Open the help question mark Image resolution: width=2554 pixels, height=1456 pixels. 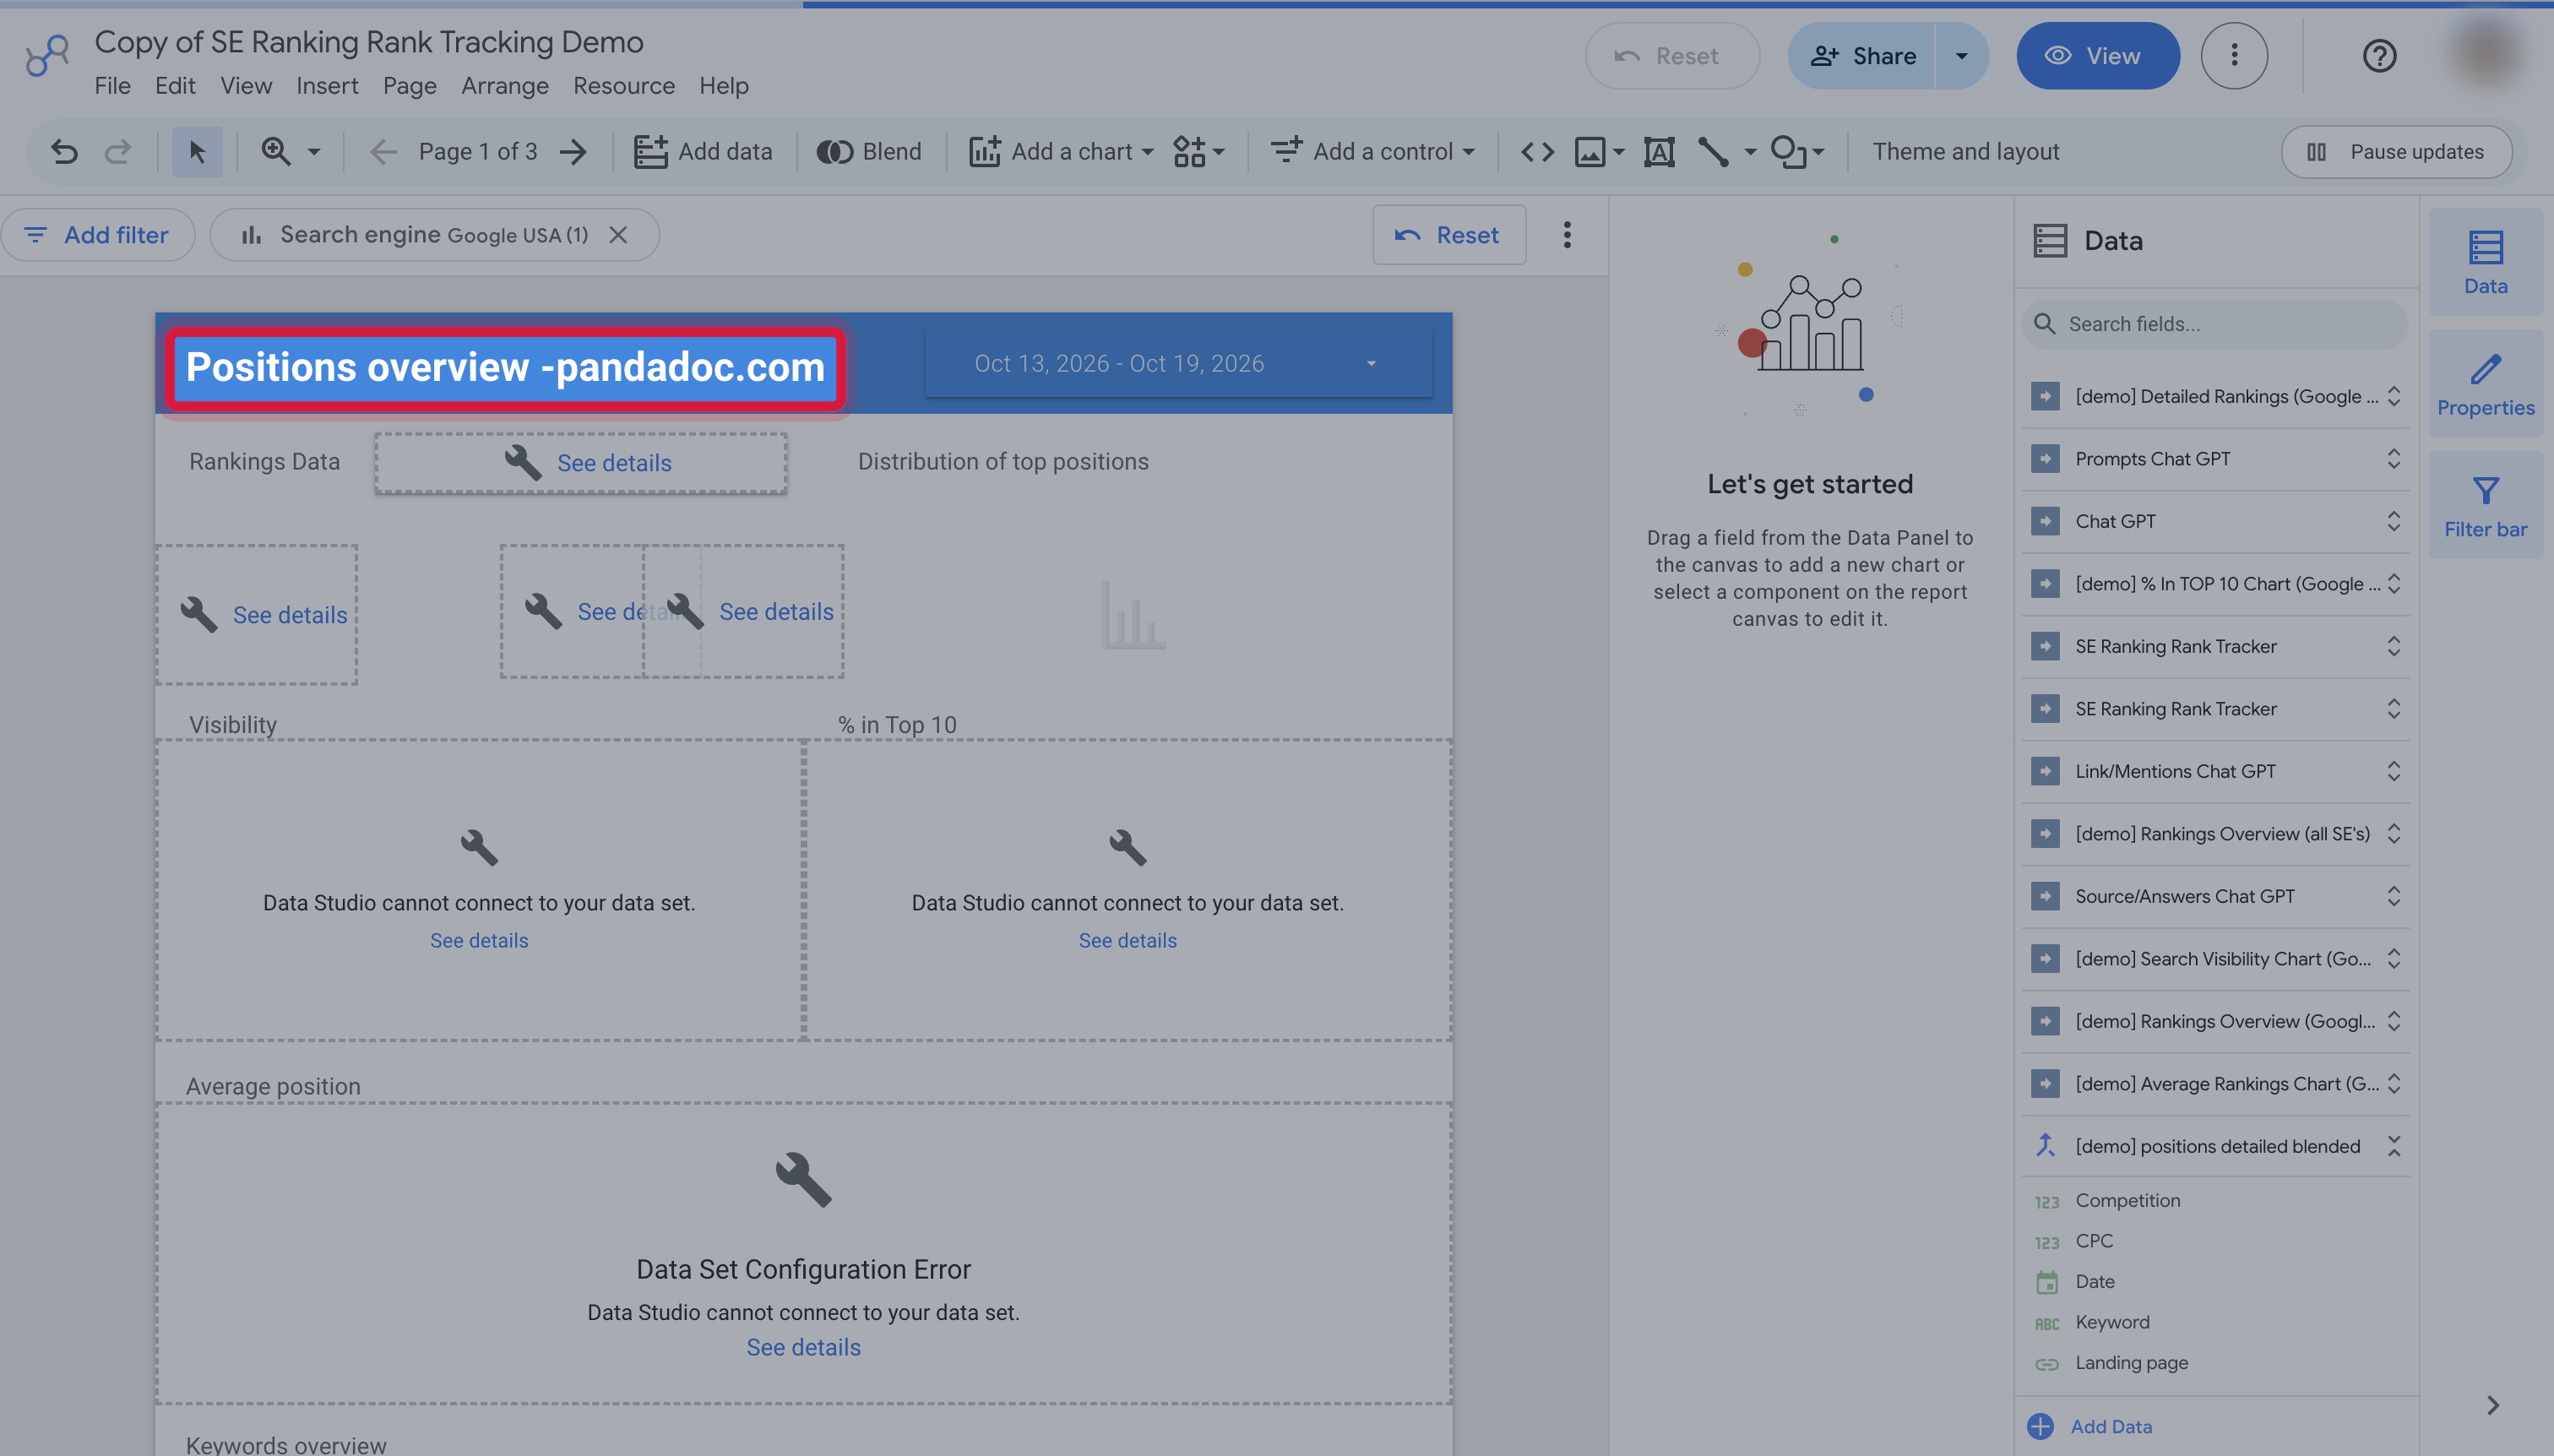tap(2379, 56)
